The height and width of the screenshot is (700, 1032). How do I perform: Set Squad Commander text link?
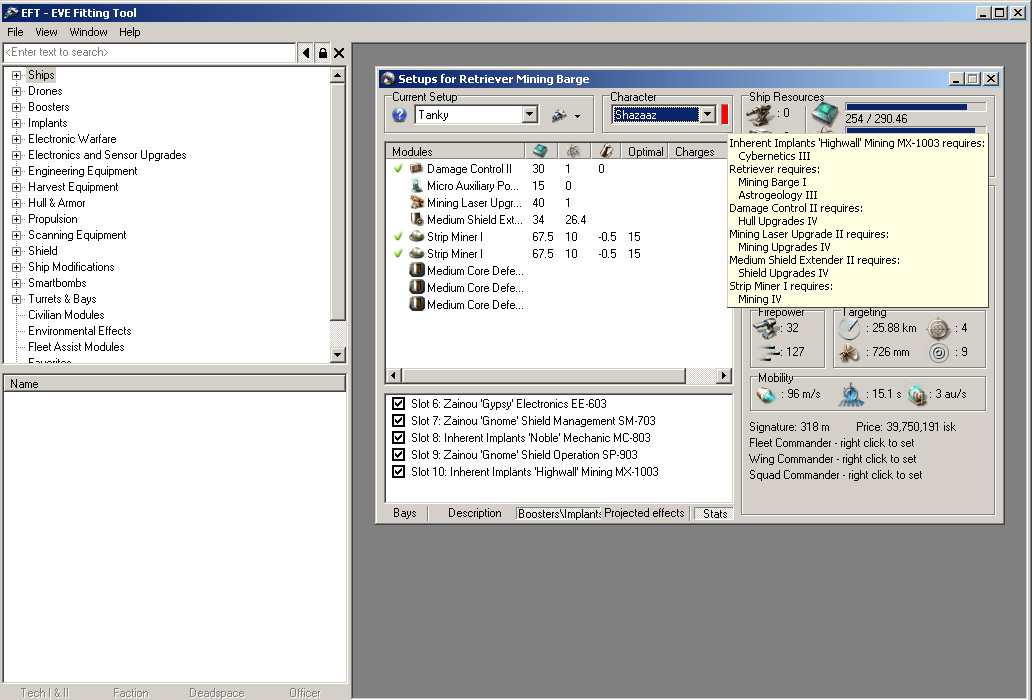point(835,475)
